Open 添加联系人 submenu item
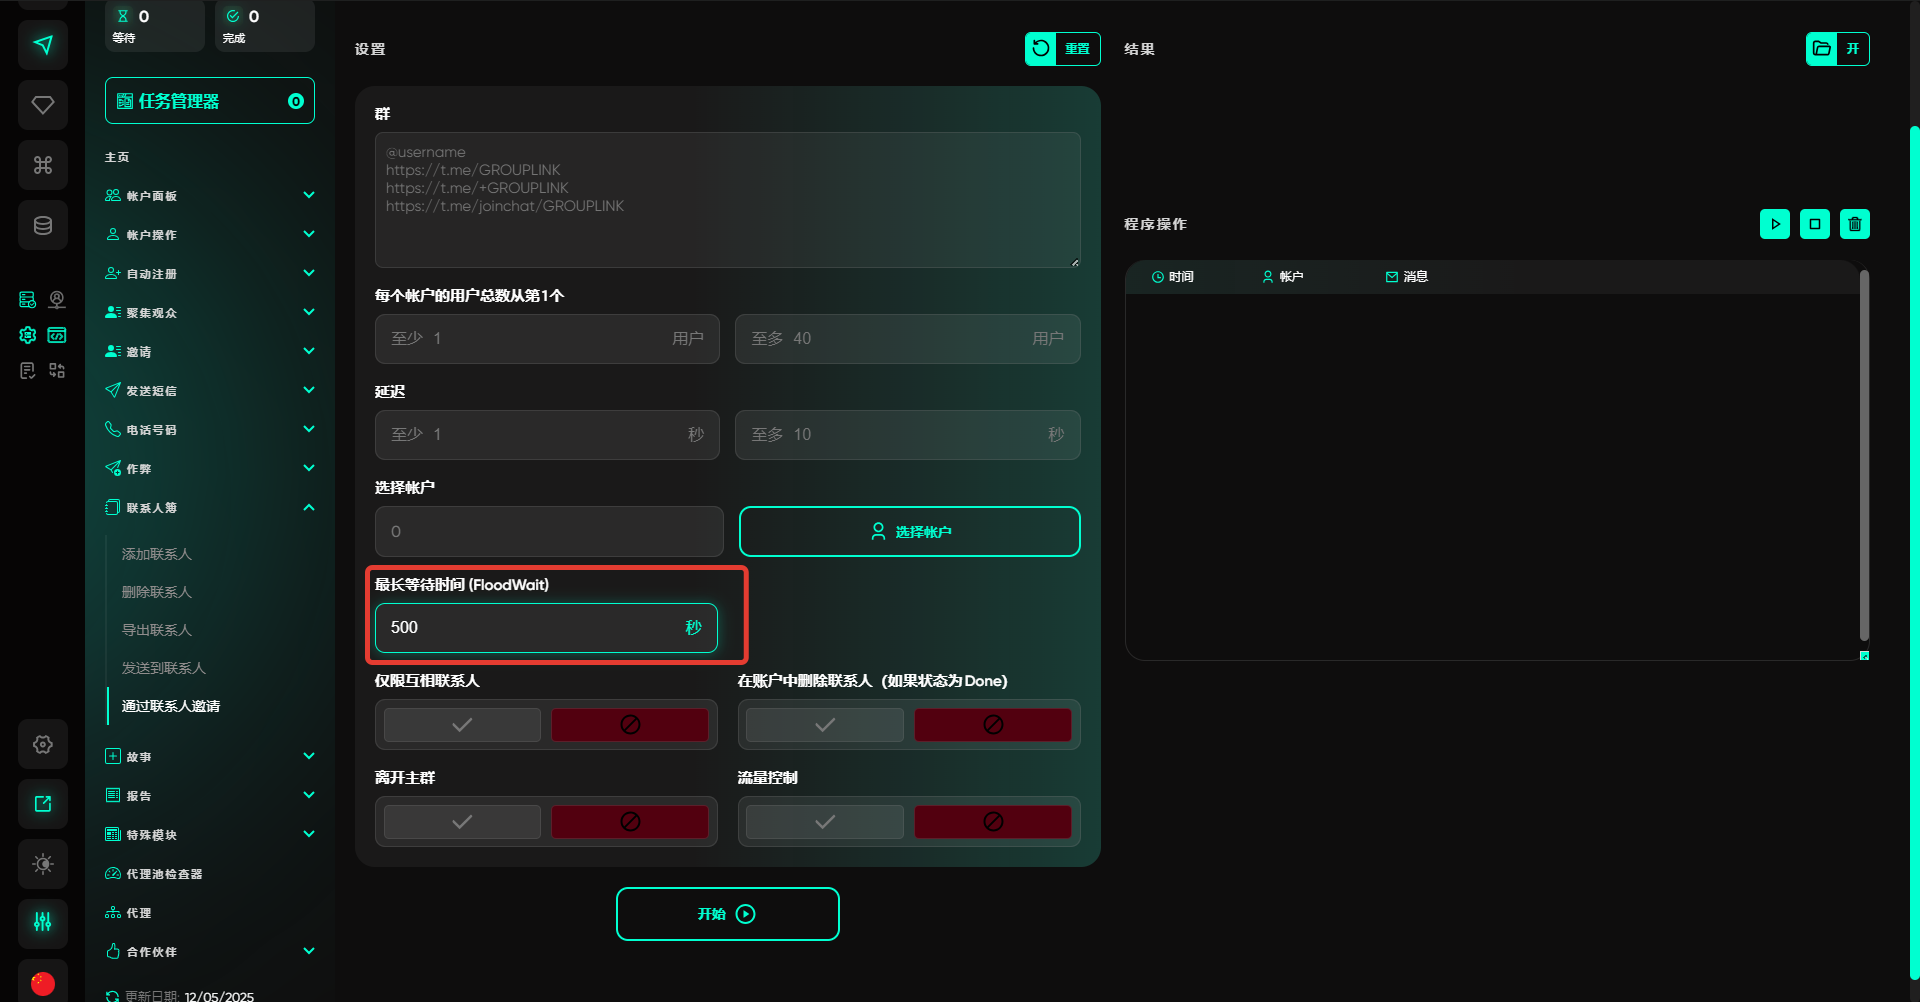Image resolution: width=1920 pixels, height=1002 pixels. tap(157, 554)
